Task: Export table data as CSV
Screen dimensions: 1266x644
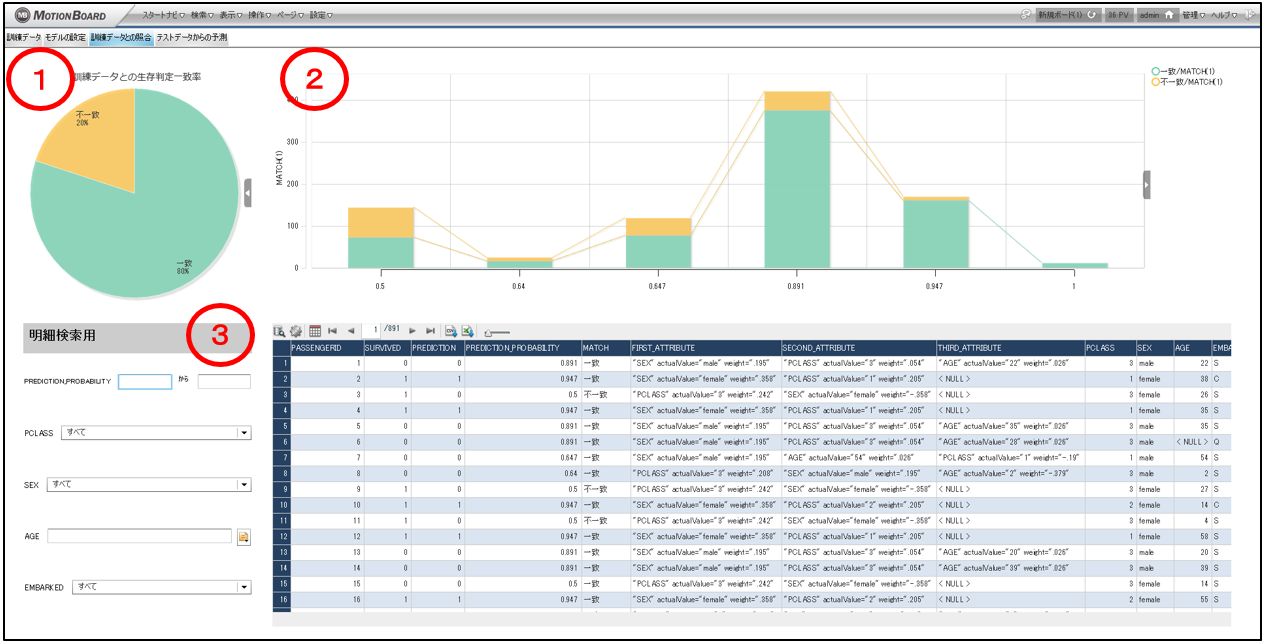Action: coord(451,330)
